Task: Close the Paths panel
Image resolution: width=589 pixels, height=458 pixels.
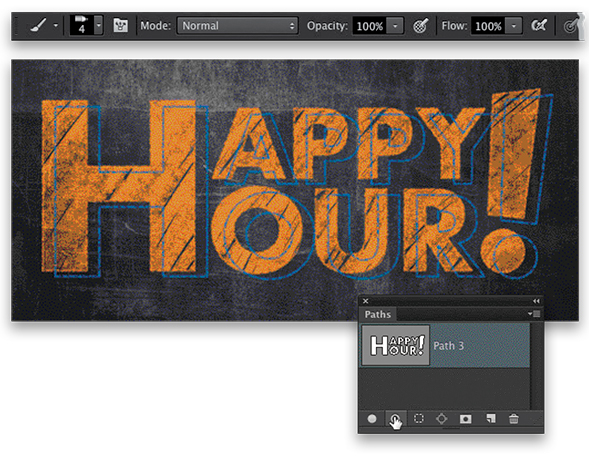Action: 365,301
